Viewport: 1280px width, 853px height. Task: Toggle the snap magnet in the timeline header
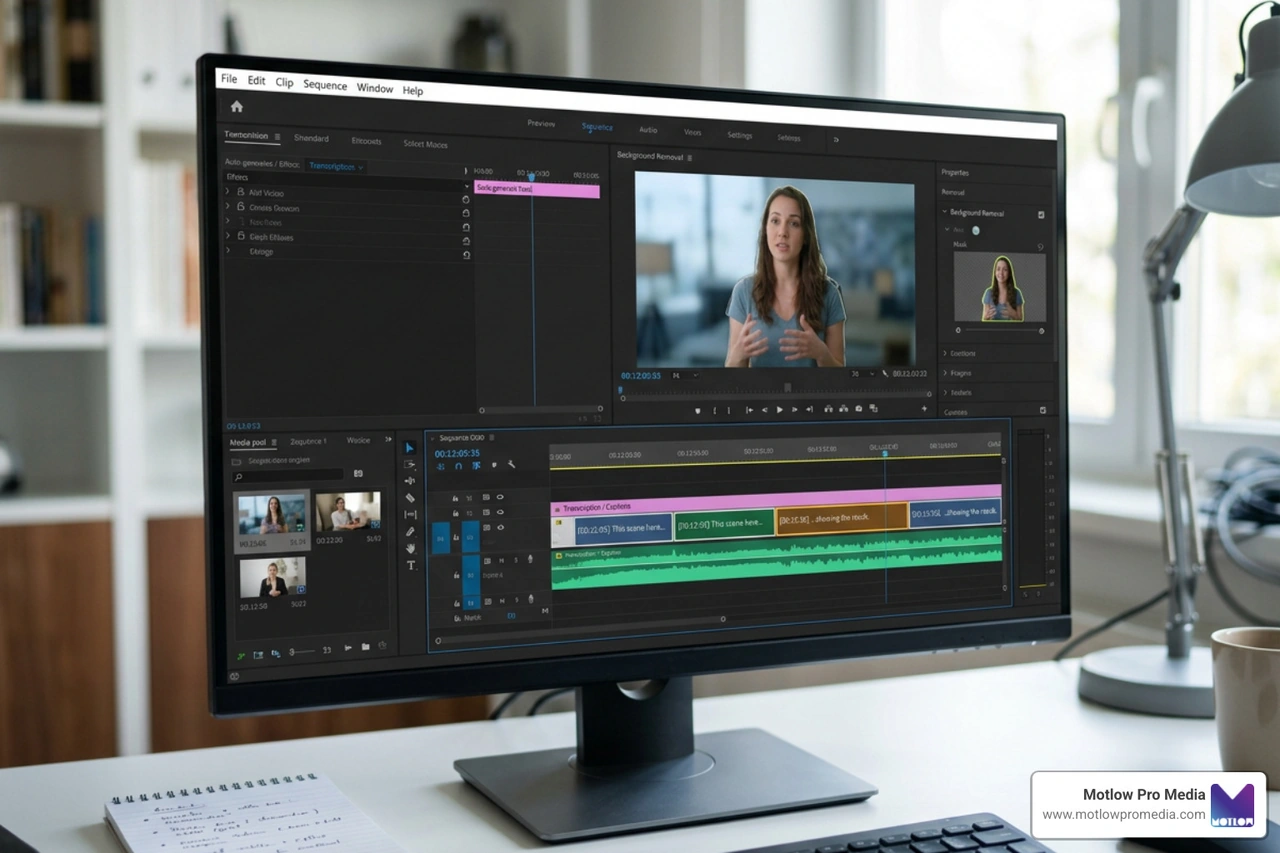pyautogui.click(x=458, y=466)
